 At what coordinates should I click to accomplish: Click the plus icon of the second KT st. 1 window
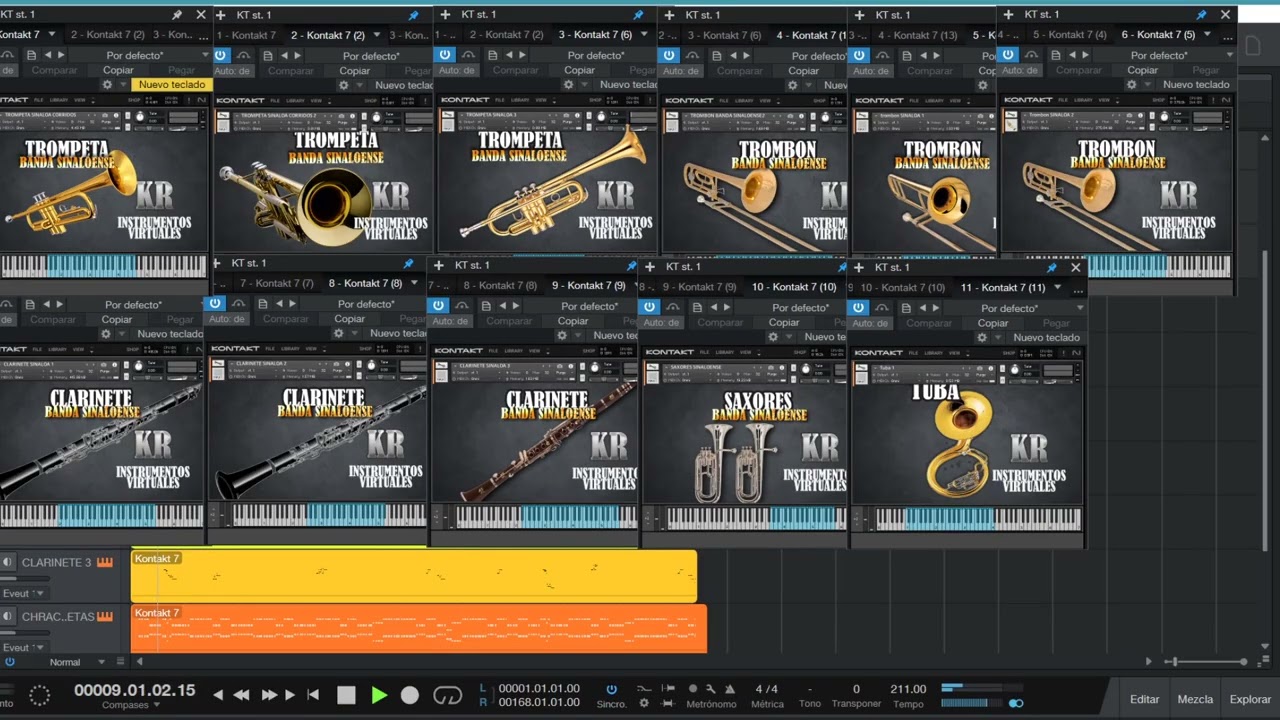221,15
